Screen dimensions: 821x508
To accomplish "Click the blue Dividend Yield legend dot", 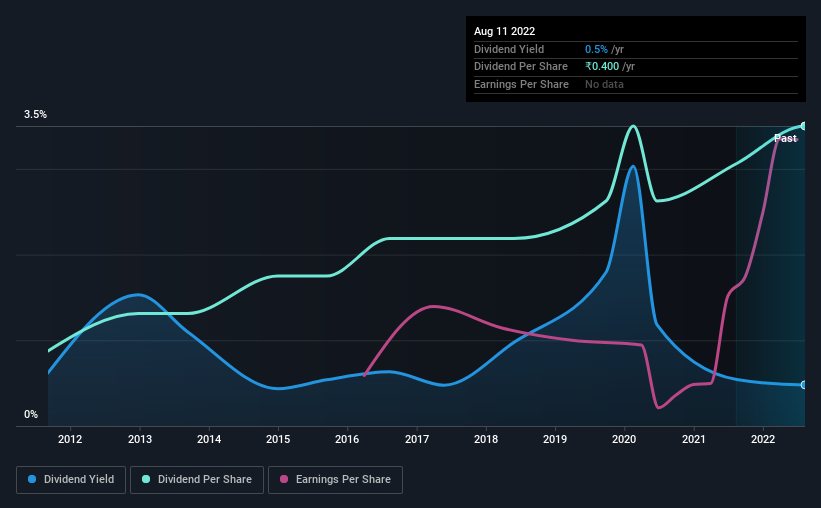I will point(32,479).
